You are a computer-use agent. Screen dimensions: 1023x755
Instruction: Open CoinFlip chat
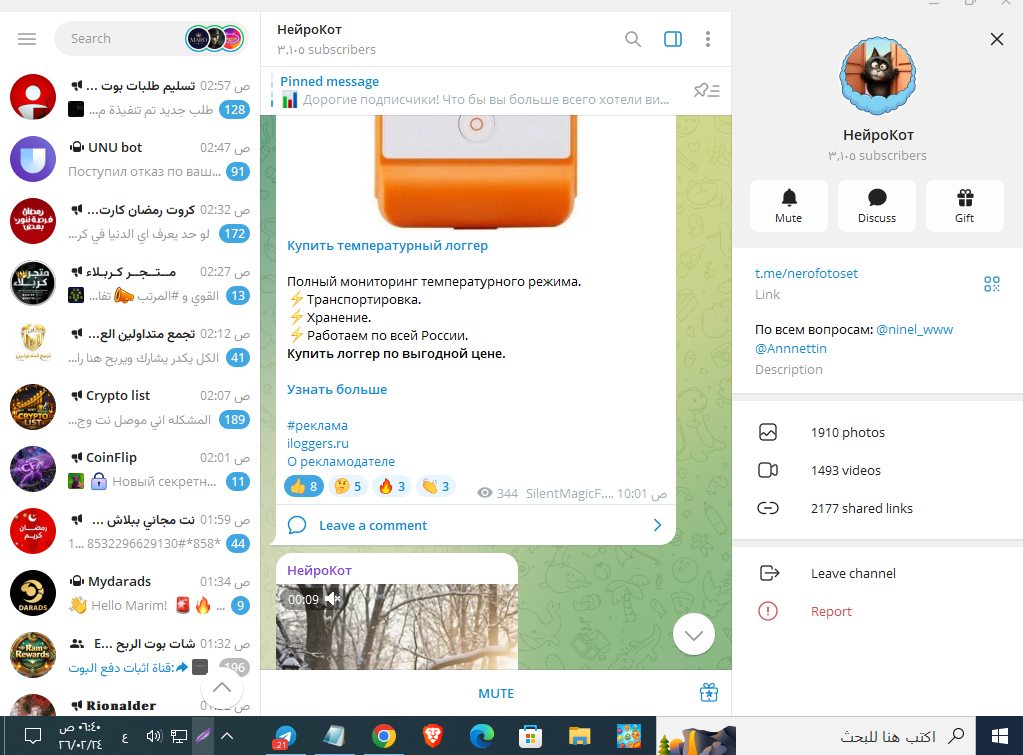click(130, 469)
